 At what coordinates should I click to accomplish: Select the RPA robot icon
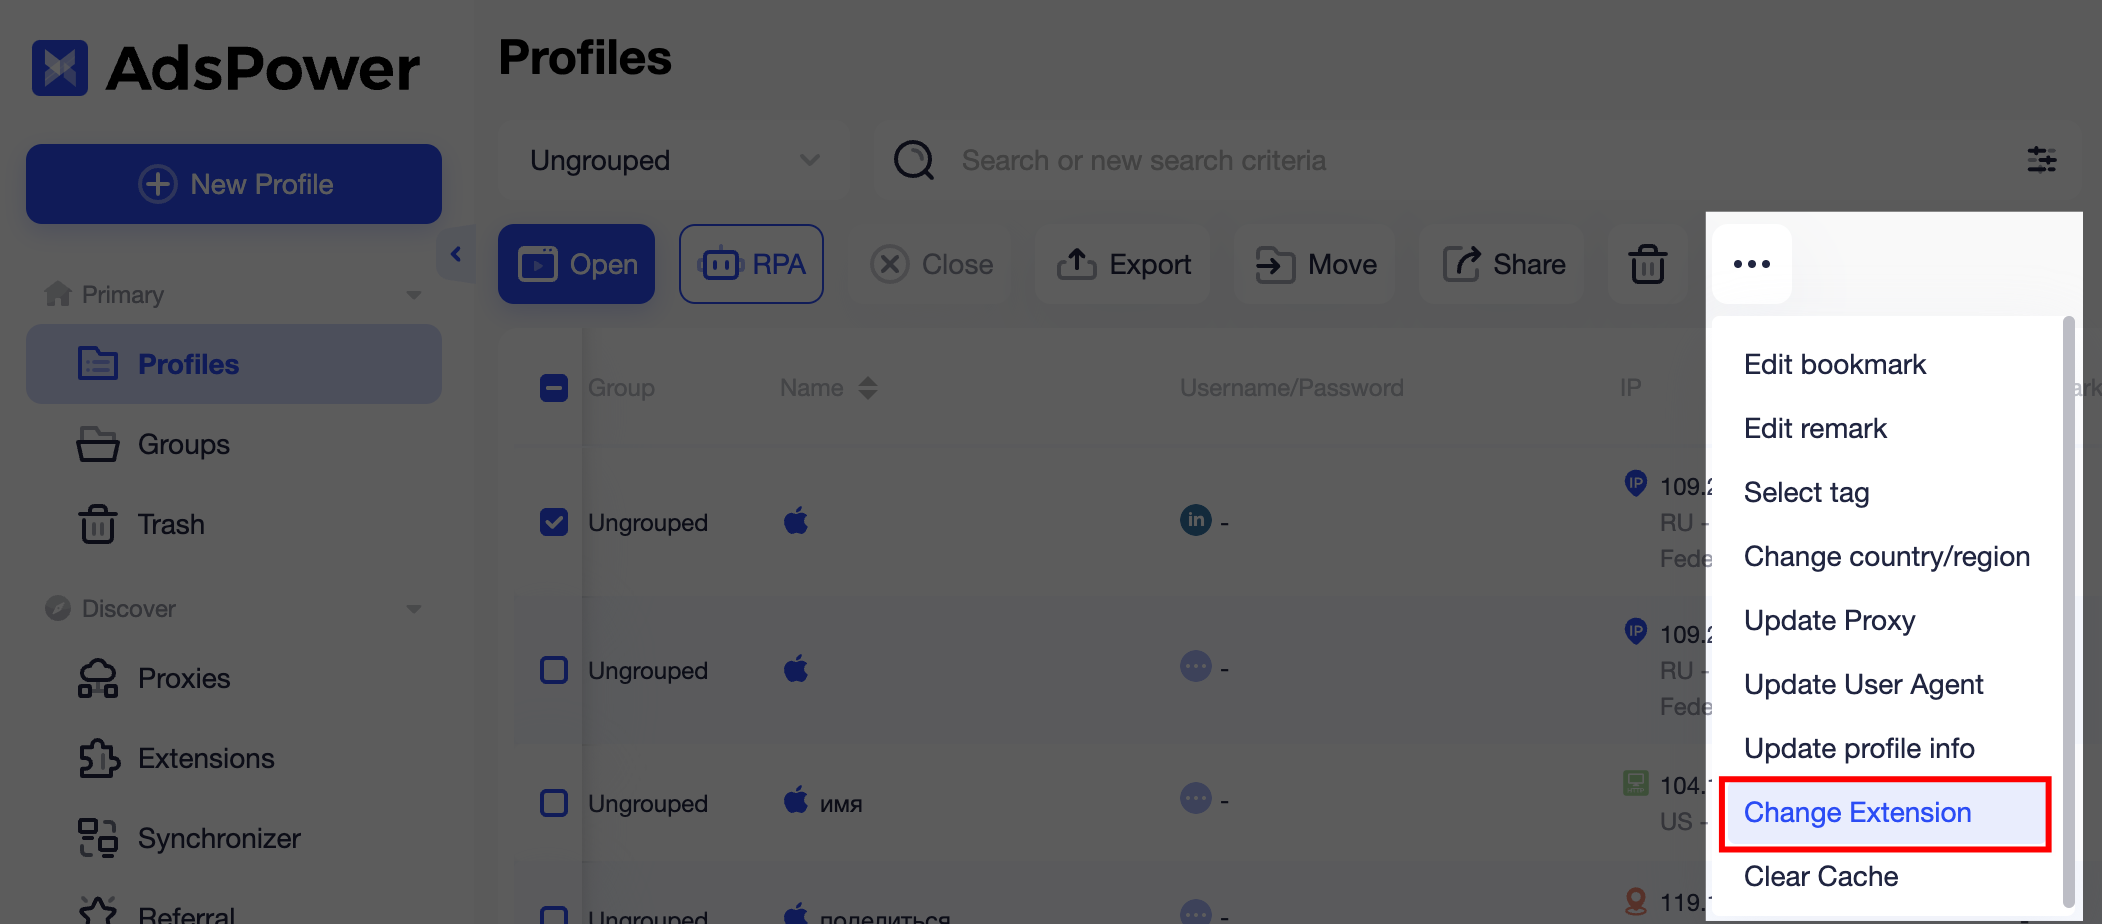pyautogui.click(x=722, y=264)
